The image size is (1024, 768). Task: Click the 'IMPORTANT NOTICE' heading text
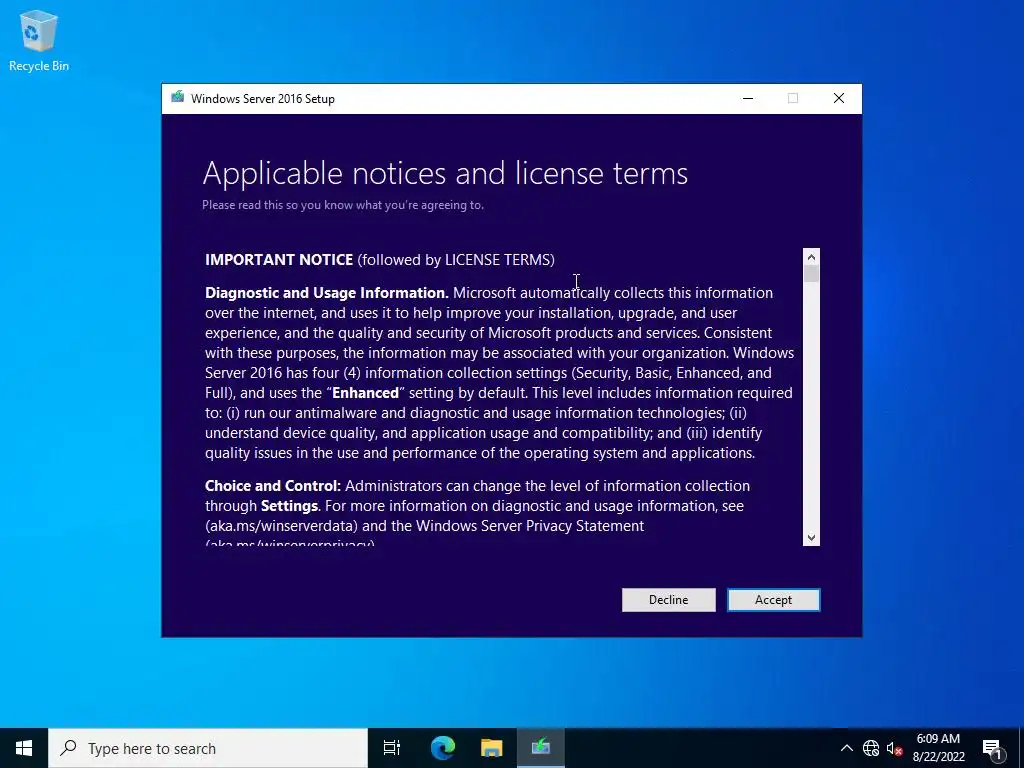click(279, 259)
